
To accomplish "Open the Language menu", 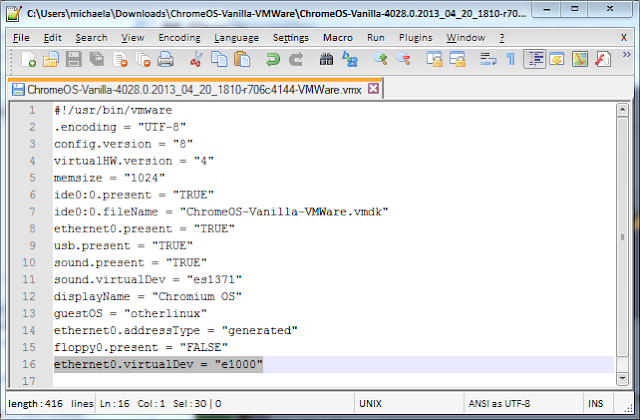I will tap(236, 38).
